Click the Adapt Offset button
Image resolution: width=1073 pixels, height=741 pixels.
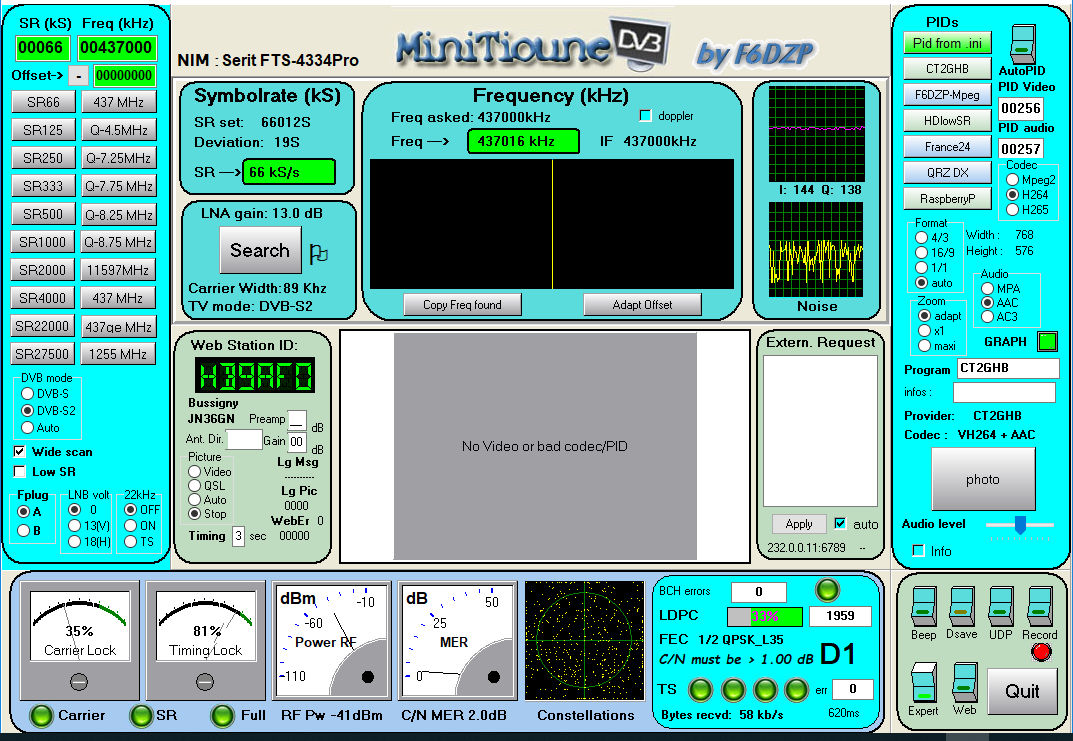click(642, 305)
